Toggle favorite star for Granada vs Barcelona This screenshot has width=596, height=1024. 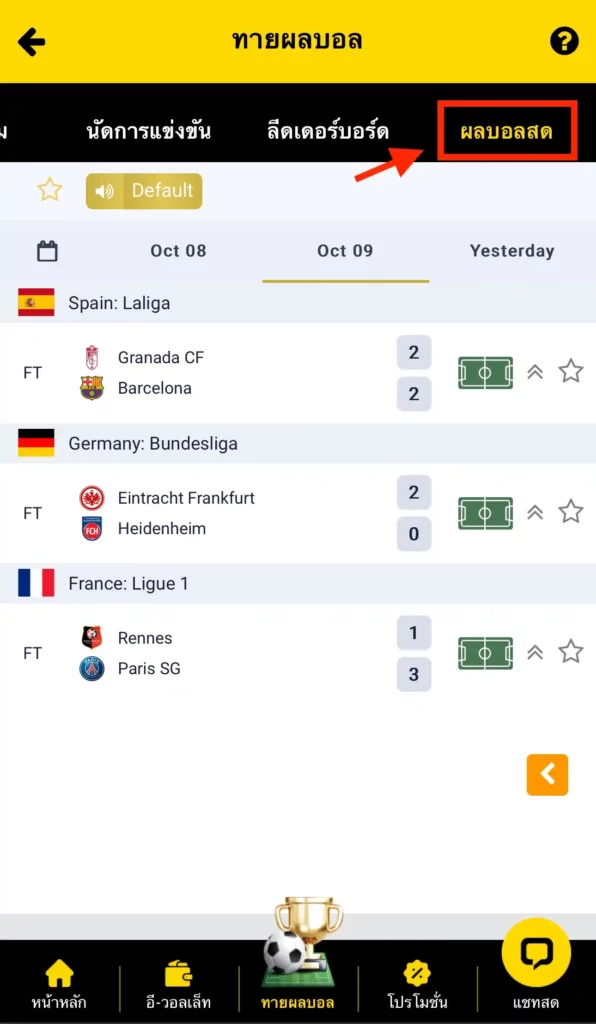point(571,371)
